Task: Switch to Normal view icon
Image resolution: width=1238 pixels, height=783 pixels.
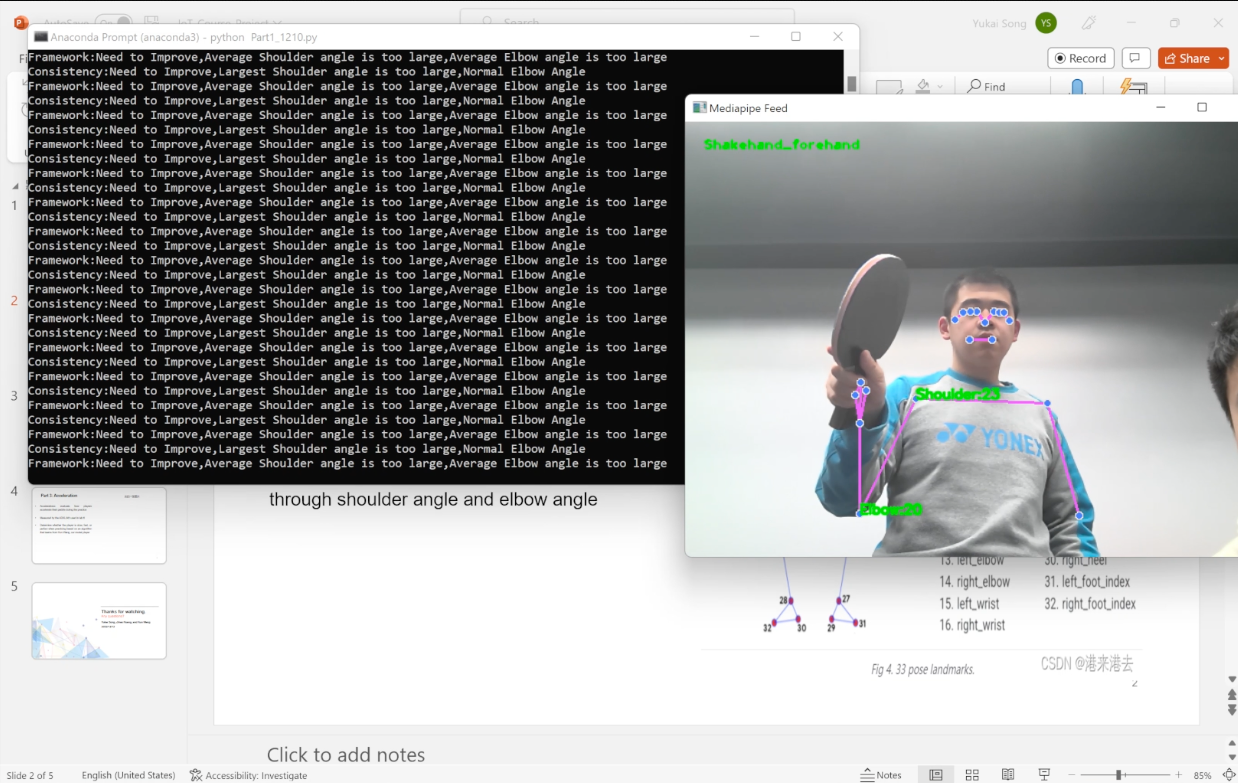Action: coord(936,775)
